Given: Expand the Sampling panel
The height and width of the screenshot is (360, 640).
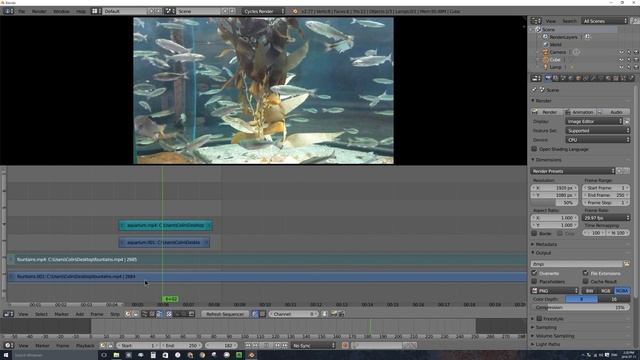Looking at the screenshot, I should (x=545, y=327).
